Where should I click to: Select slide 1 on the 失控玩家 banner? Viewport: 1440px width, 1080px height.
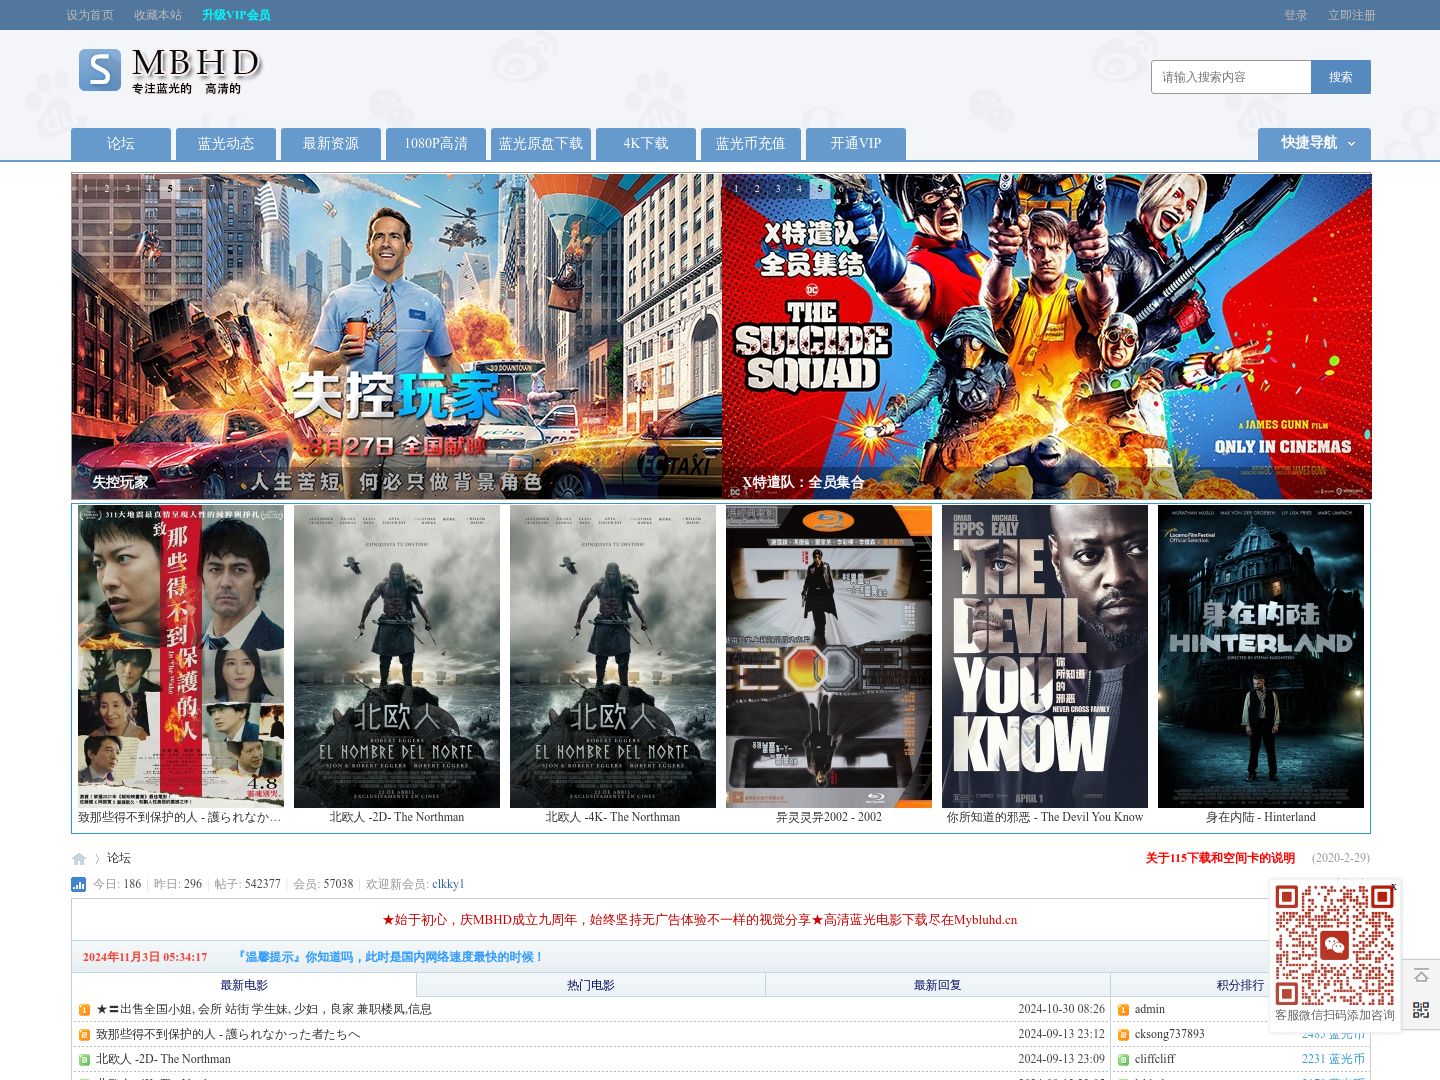pos(86,189)
